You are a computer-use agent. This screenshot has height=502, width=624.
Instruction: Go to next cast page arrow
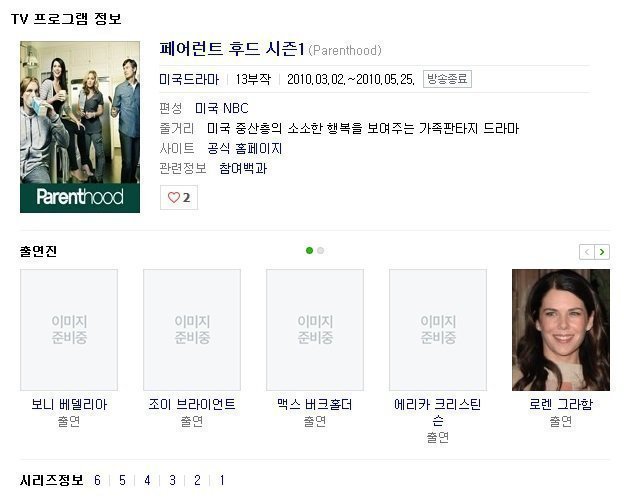pyautogui.click(x=602, y=252)
